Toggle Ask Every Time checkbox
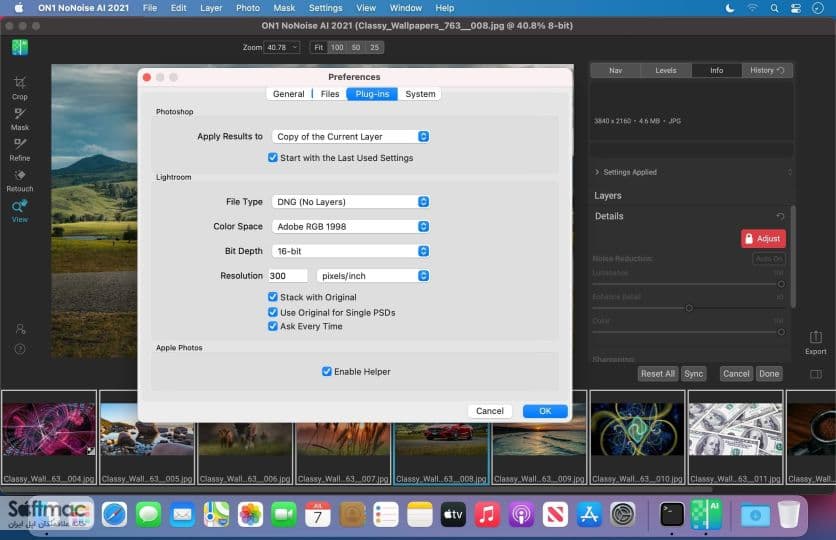Image resolution: width=836 pixels, height=540 pixels. [x=272, y=326]
